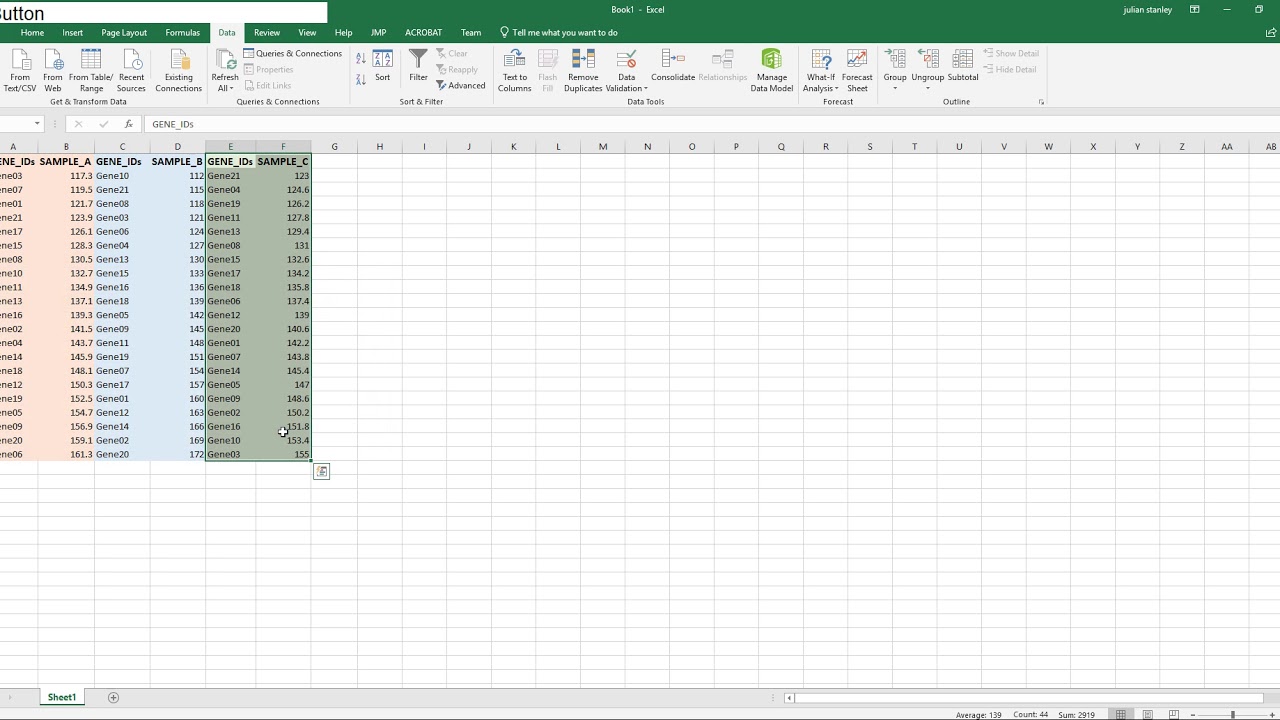The width and height of the screenshot is (1280, 720).
Task: Click Hide Detail in Outline group
Action: [x=1010, y=69]
